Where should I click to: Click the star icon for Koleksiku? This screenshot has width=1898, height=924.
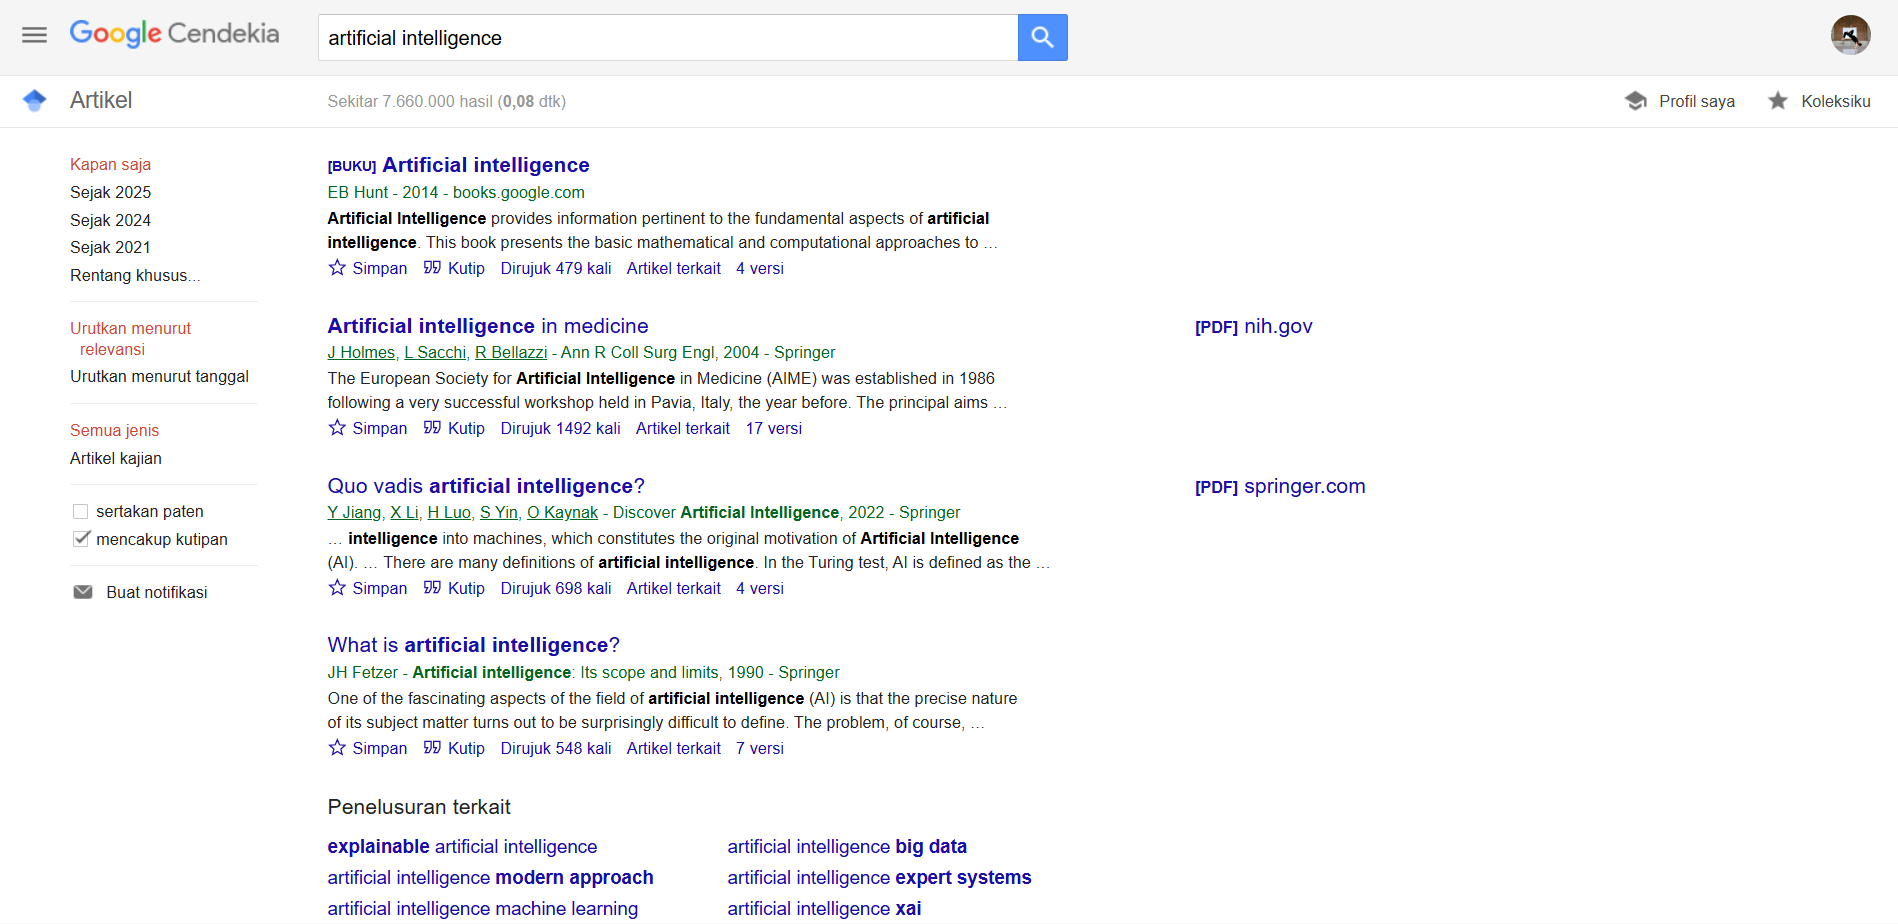click(1777, 101)
